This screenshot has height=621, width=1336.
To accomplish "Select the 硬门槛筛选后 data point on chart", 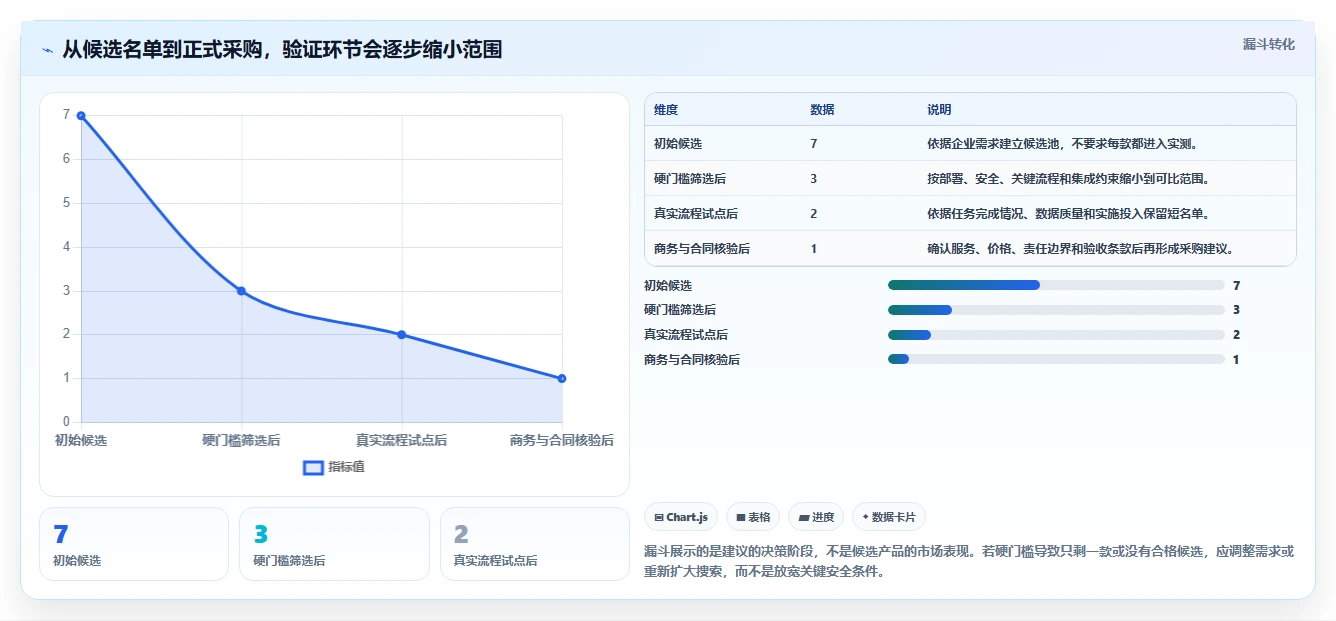I will click(241, 291).
